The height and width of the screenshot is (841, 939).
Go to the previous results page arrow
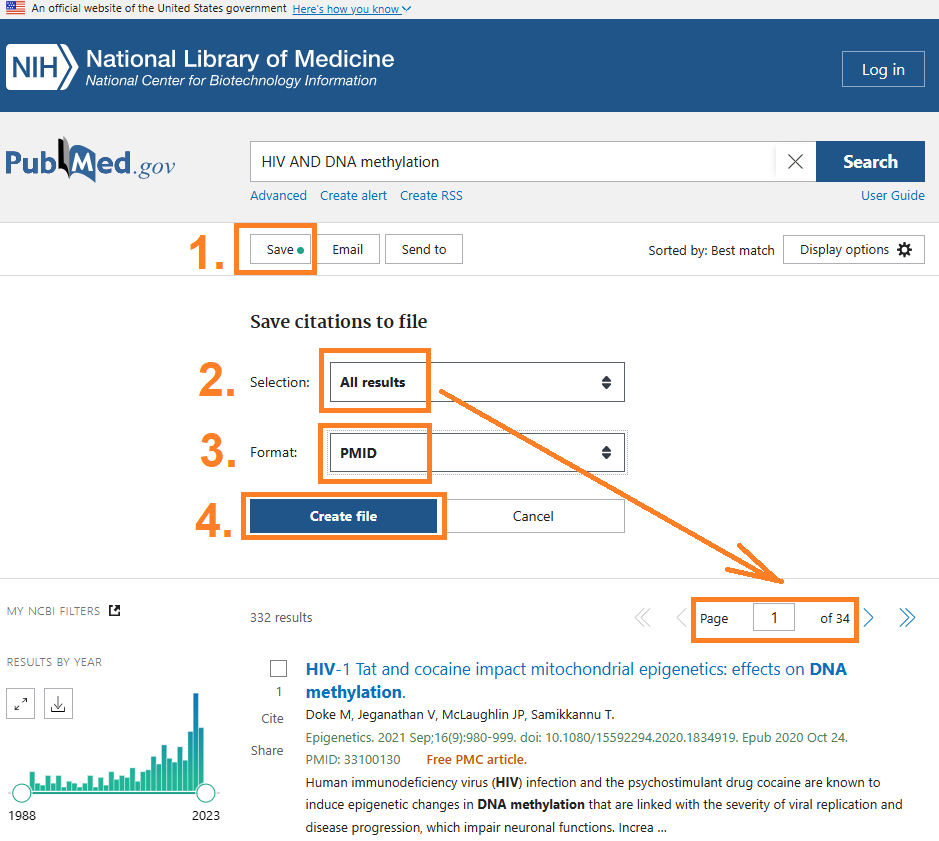[x=680, y=618]
